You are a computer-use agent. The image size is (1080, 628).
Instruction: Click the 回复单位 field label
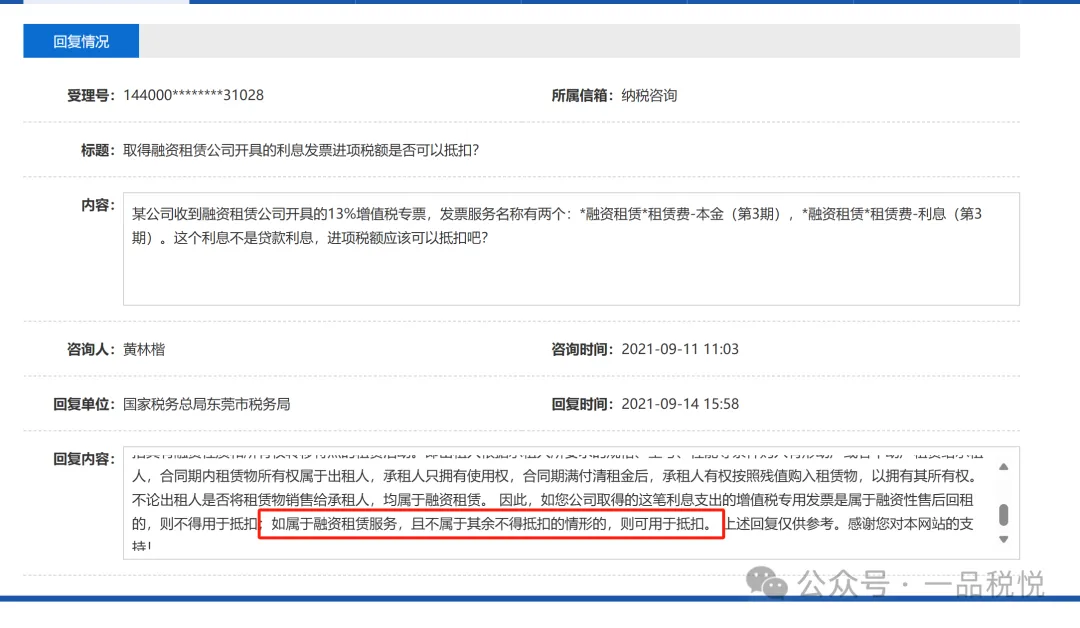[x=88, y=404]
